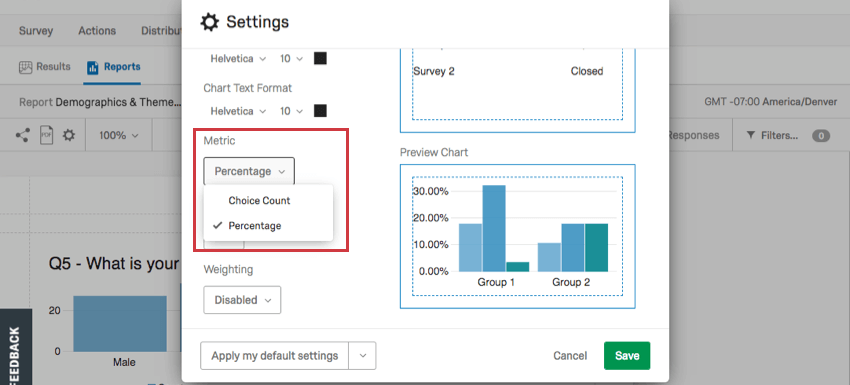Open the Chart Text Format Helvetica font dropdown
The height and width of the screenshot is (385, 850).
click(238, 111)
